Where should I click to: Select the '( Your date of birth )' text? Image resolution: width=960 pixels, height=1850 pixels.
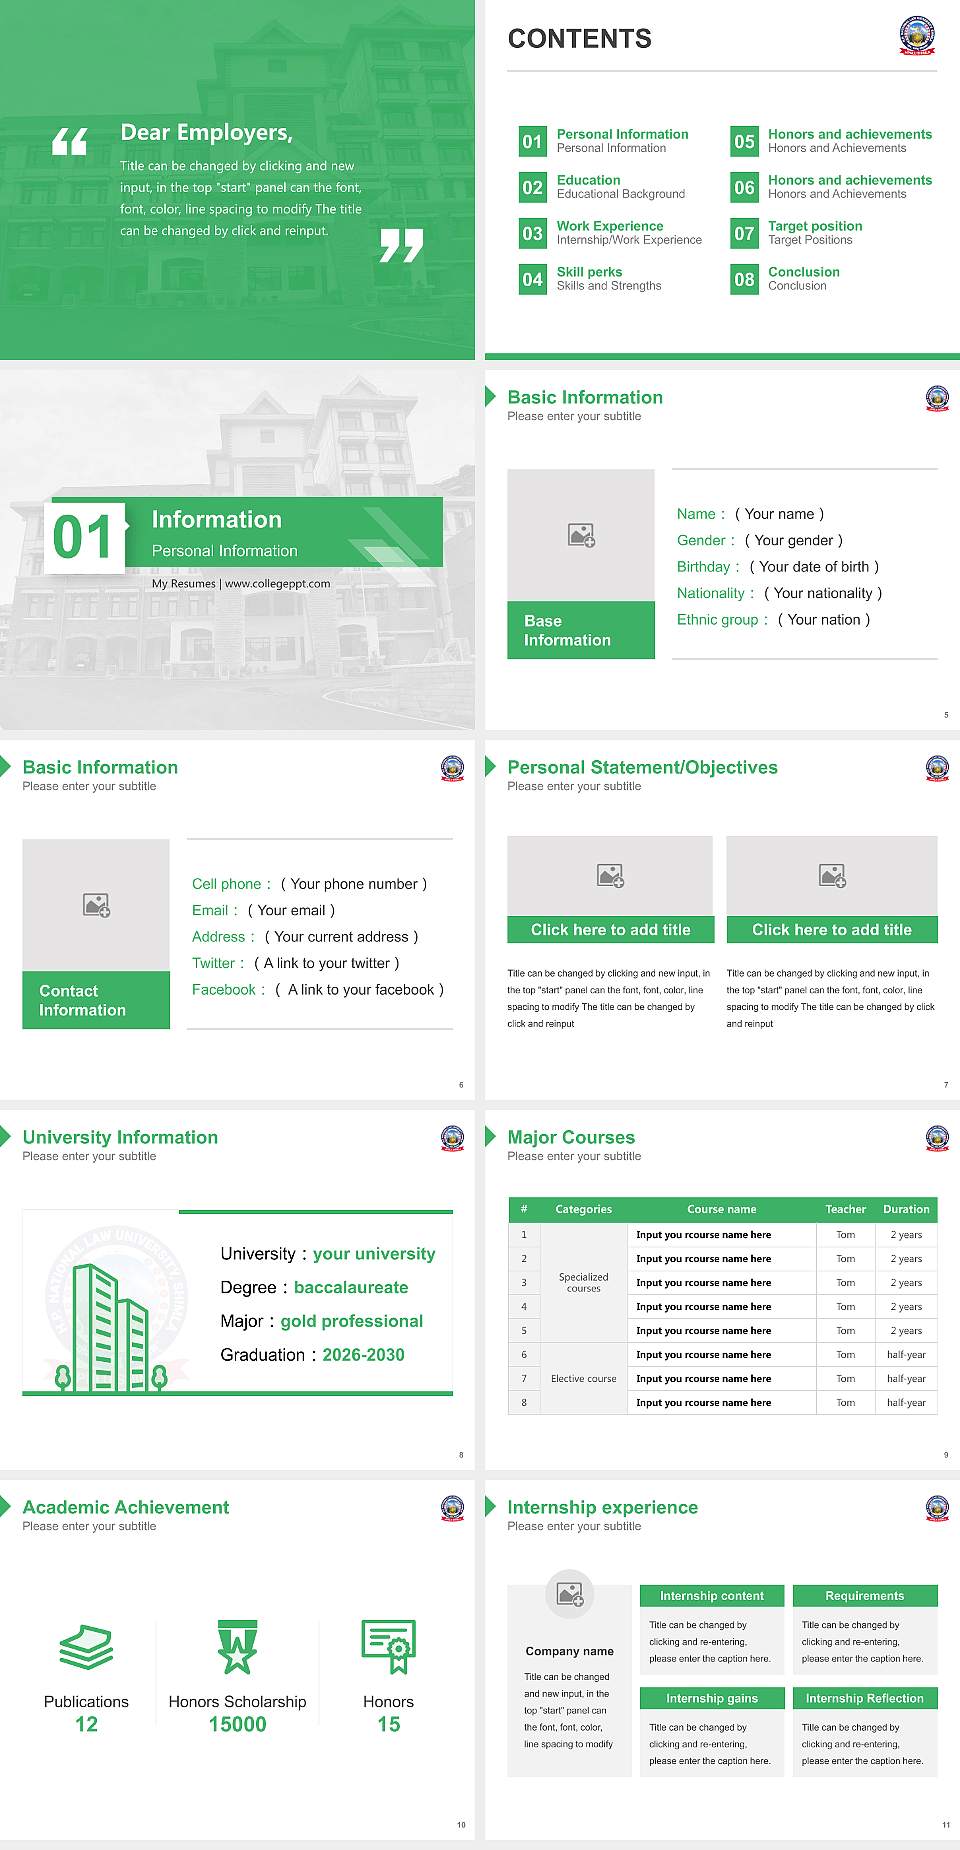coord(814,567)
